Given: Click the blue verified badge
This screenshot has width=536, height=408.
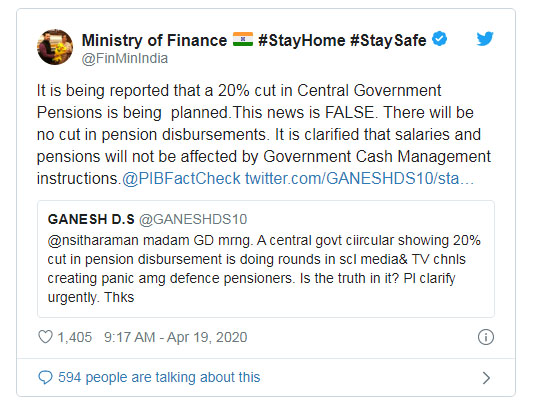Looking at the screenshot, I should click(440, 39).
